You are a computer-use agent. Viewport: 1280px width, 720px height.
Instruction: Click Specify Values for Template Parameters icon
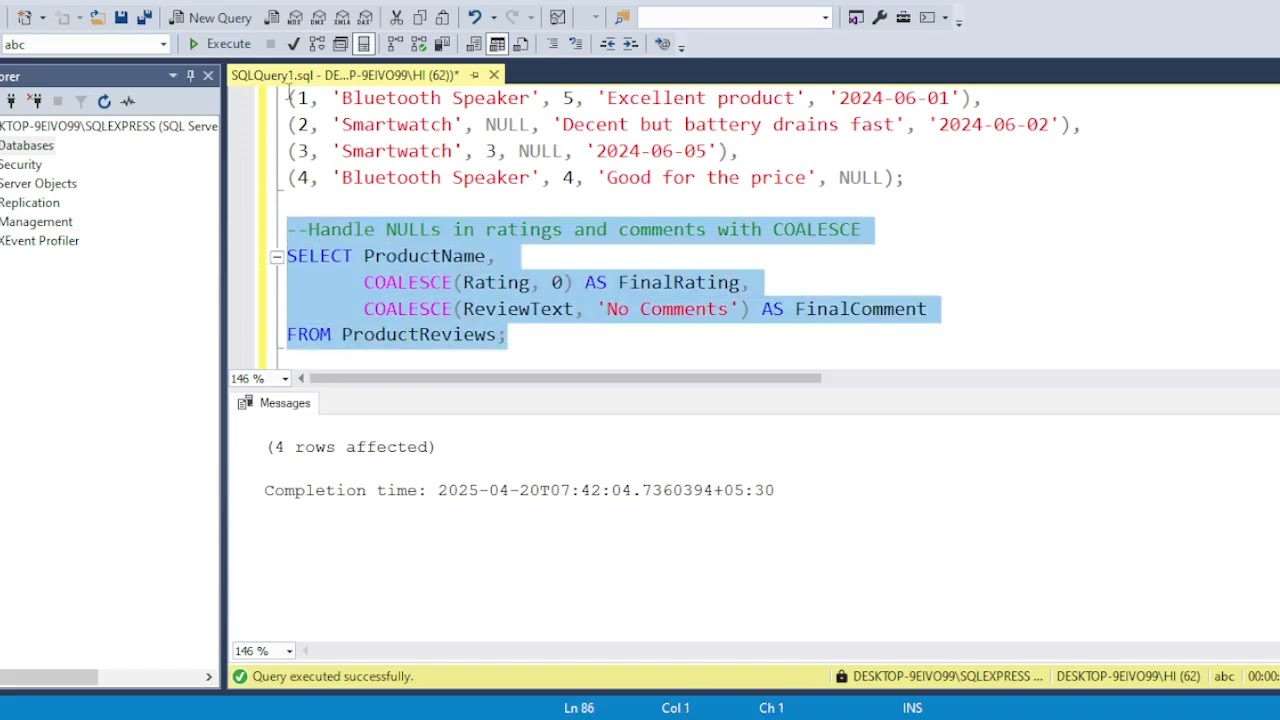coord(662,44)
